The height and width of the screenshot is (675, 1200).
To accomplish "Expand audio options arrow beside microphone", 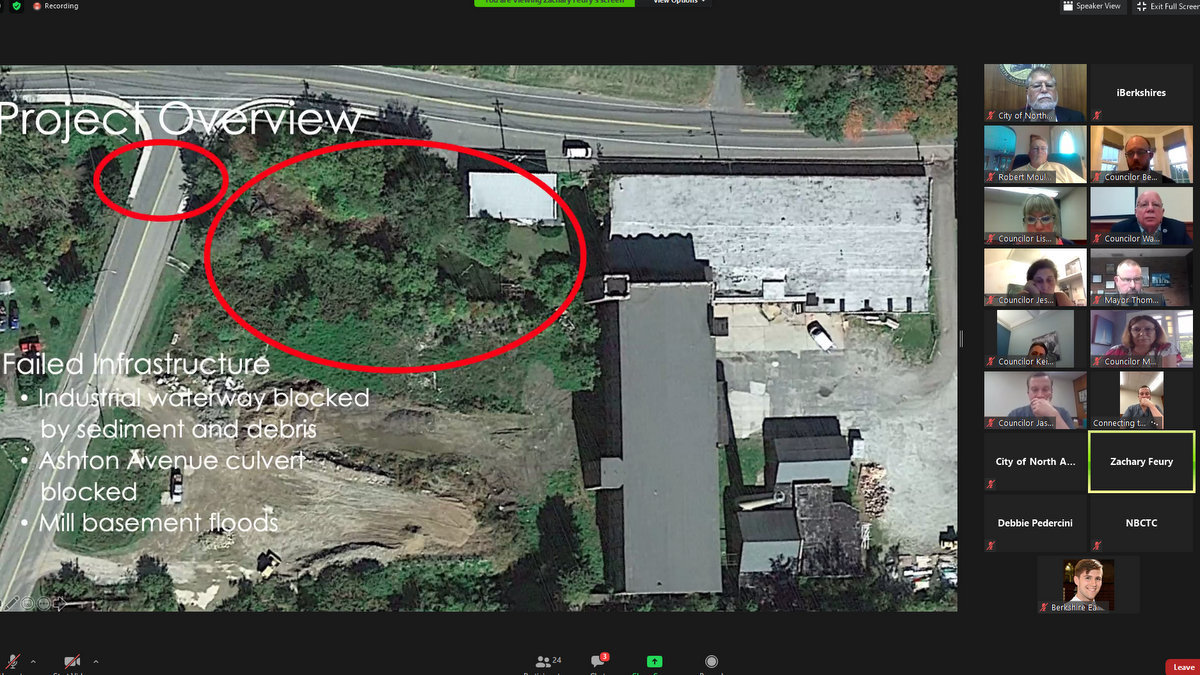I will click(x=33, y=662).
